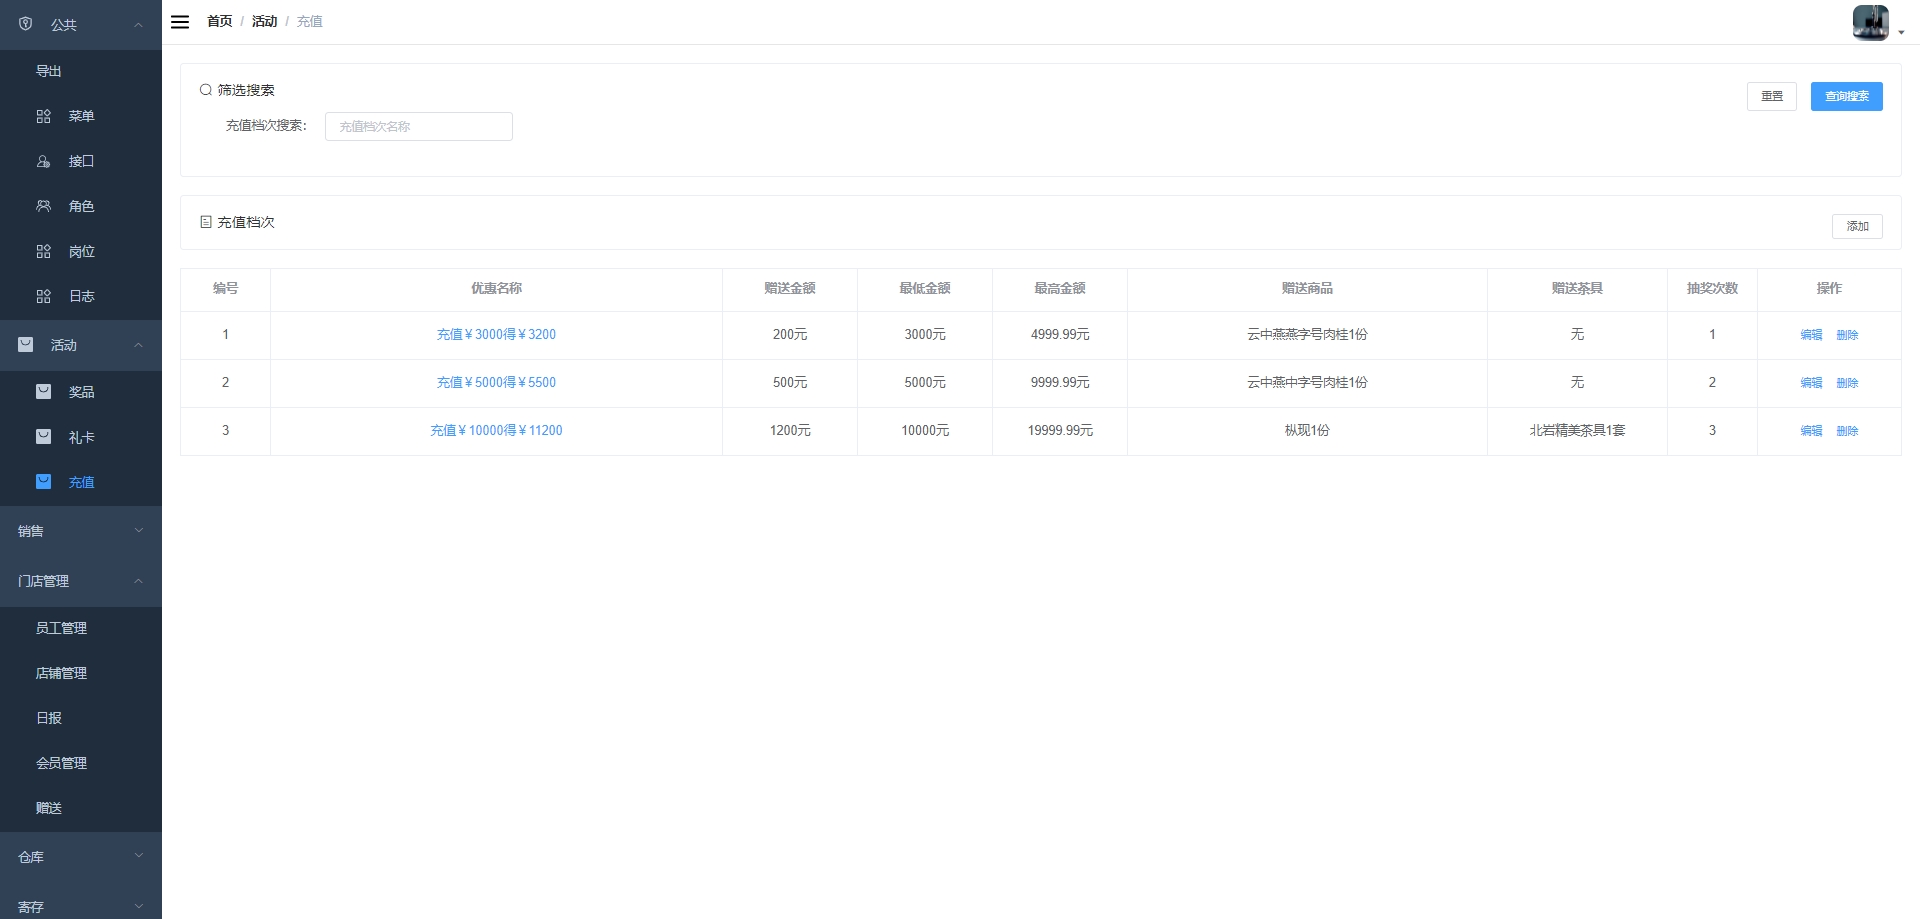Open the 接口 sidebar item
Screen dimensions: 1920x919
tap(81, 161)
